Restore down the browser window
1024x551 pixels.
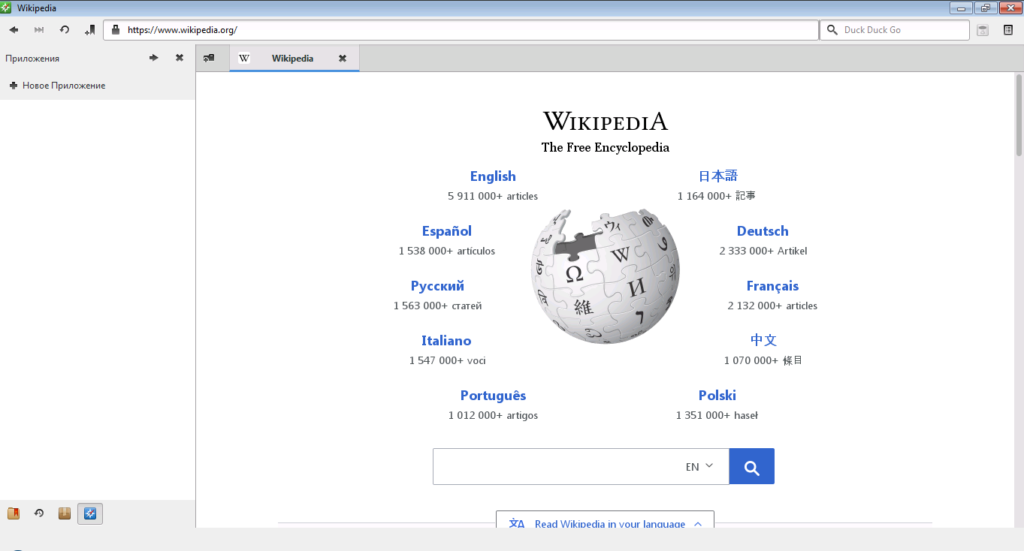pyautogui.click(x=985, y=8)
